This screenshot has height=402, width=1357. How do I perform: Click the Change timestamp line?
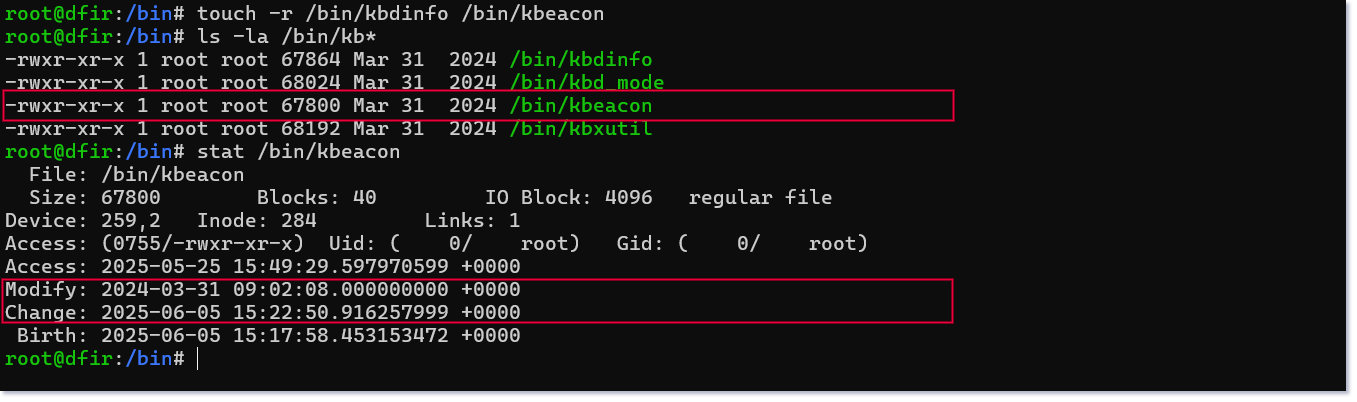[x=263, y=313]
